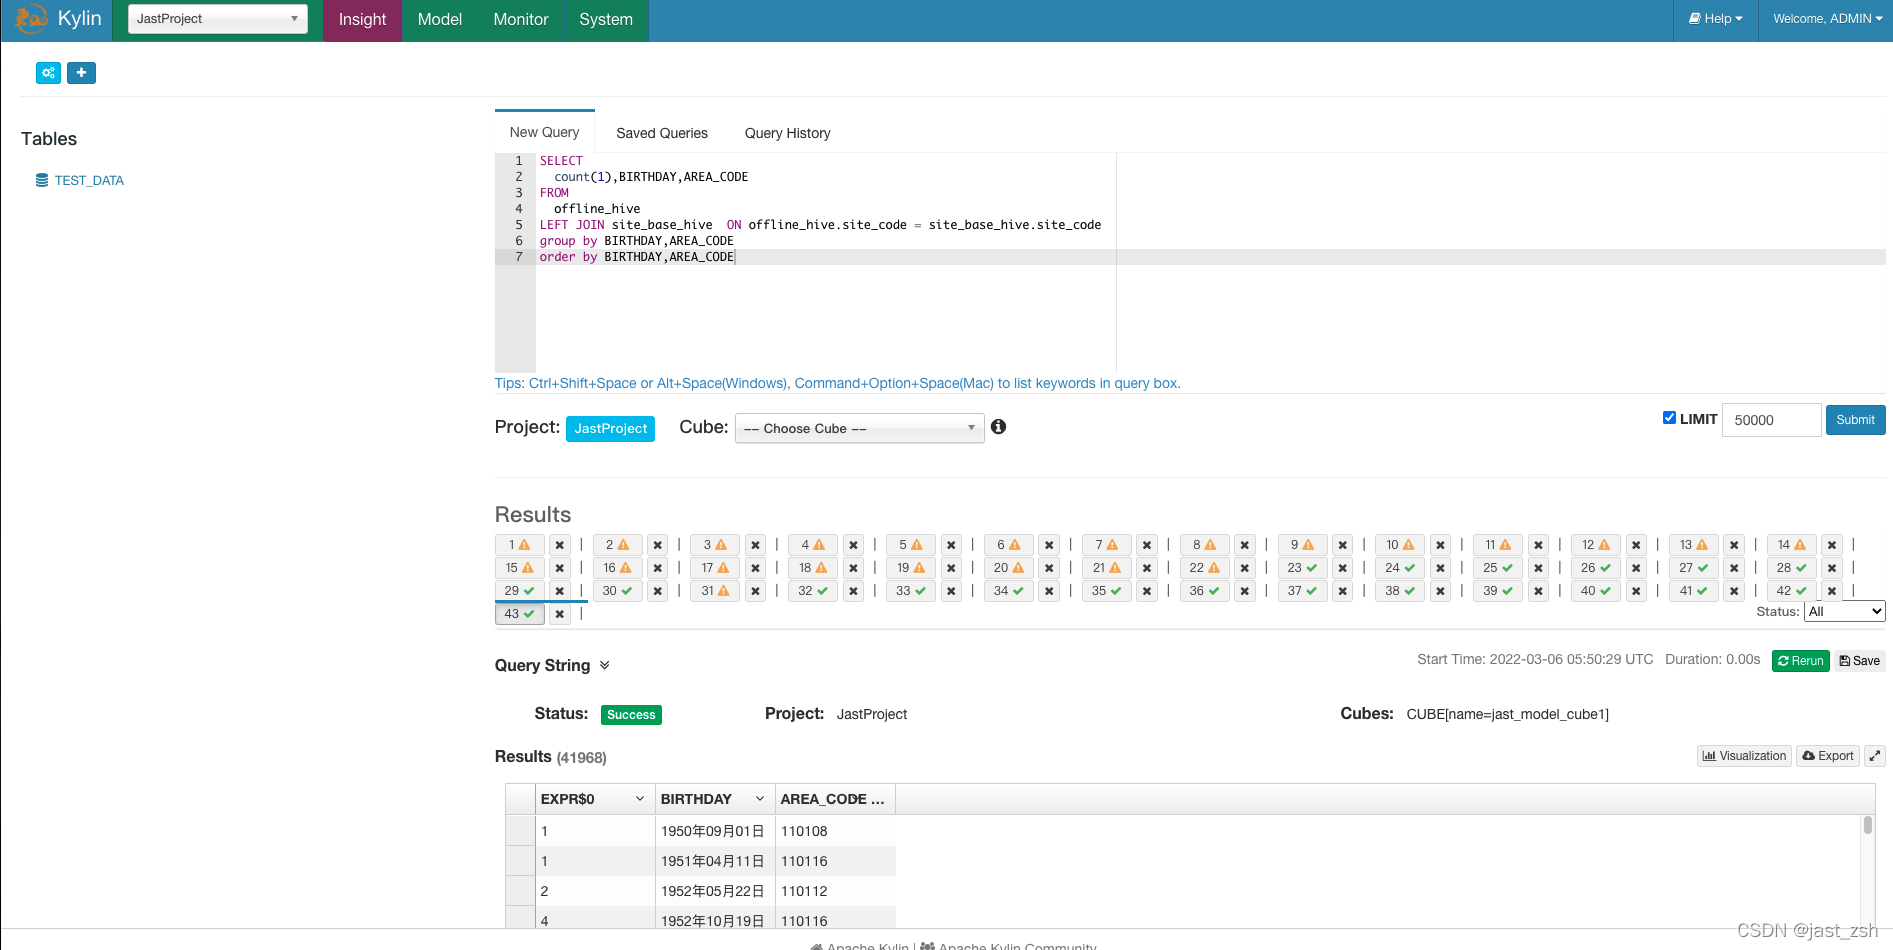Switch to the Saved Queries tab

click(x=662, y=133)
